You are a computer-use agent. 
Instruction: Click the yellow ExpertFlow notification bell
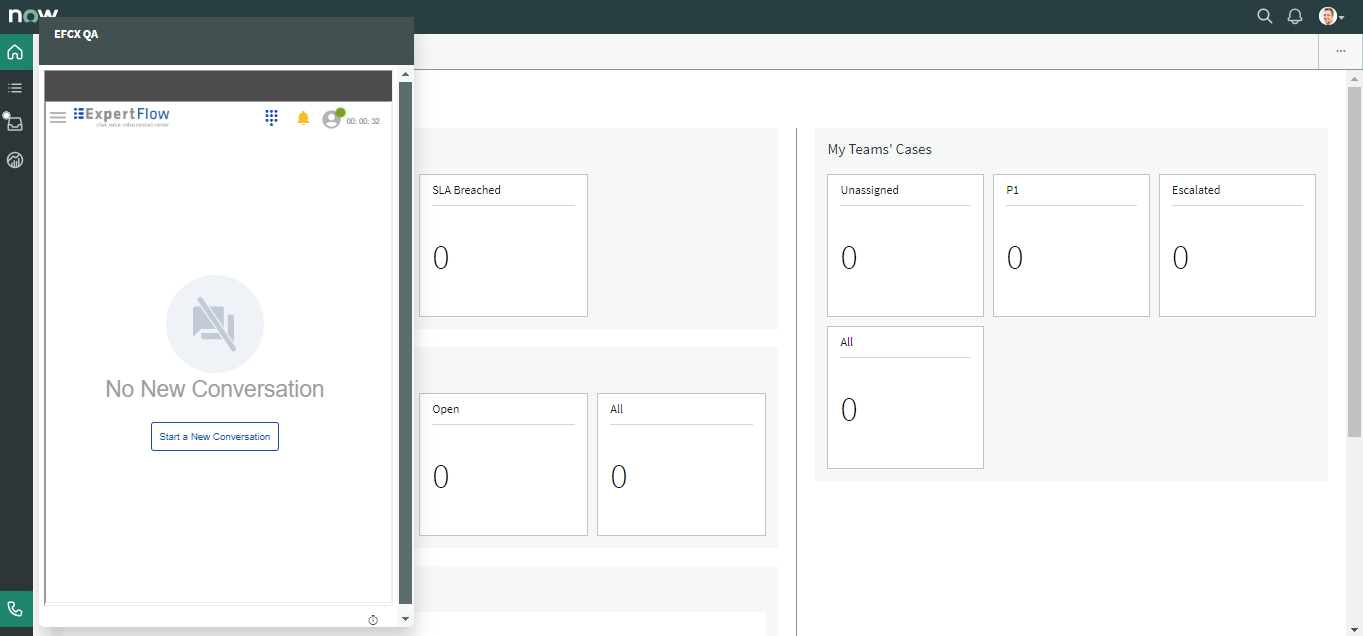click(x=304, y=118)
